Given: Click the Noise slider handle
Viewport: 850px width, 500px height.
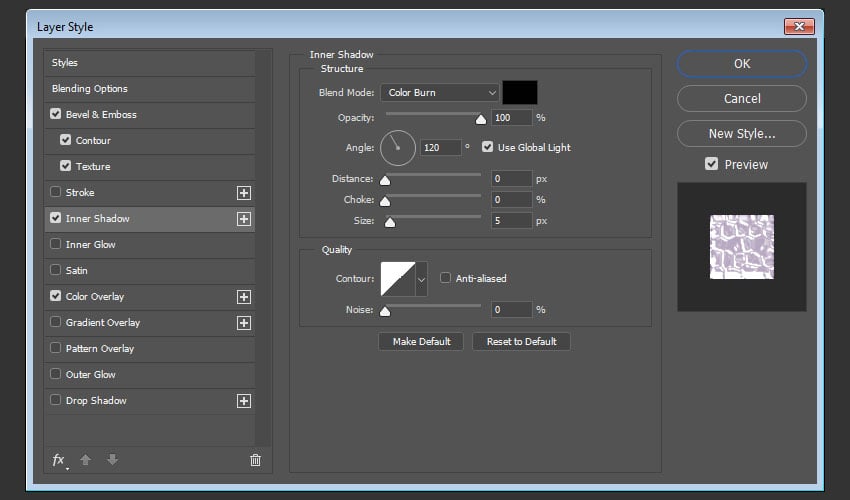Looking at the screenshot, I should pos(385,311).
